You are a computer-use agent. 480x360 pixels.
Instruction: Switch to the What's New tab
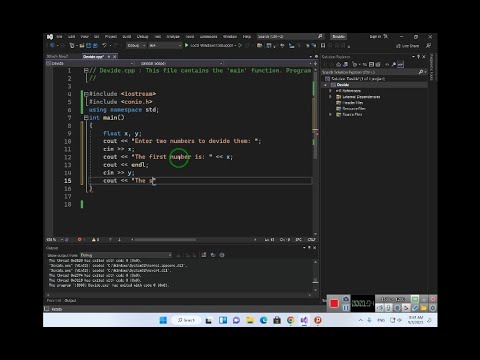coord(57,57)
